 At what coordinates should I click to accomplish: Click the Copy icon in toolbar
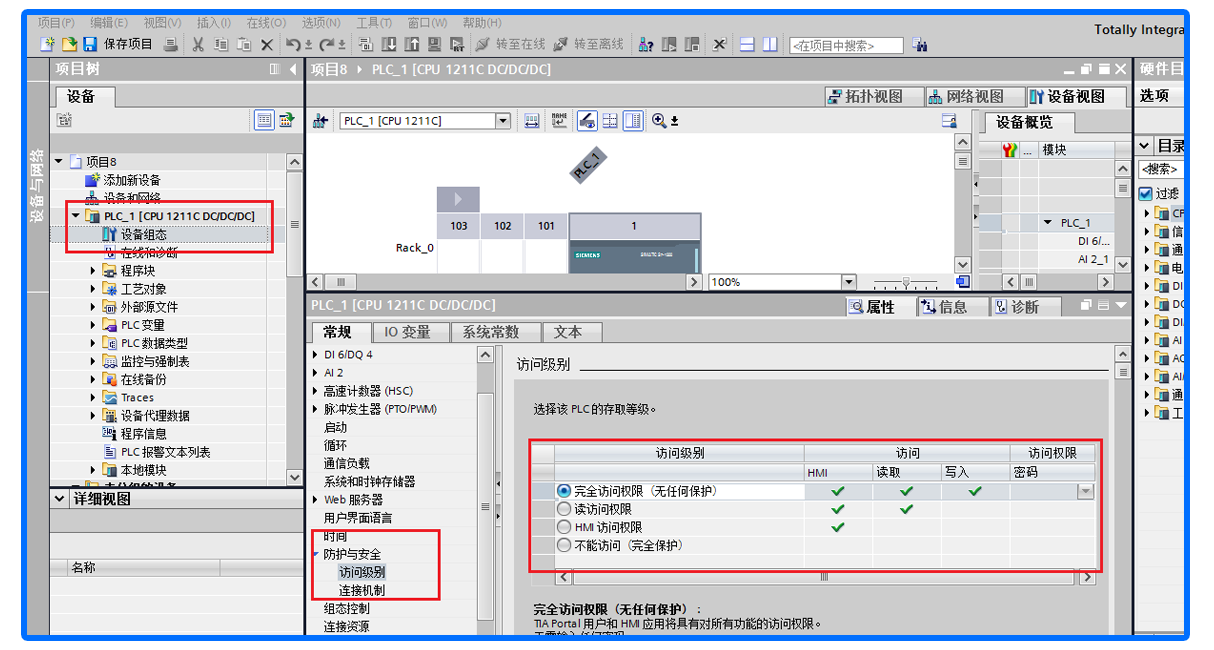221,44
